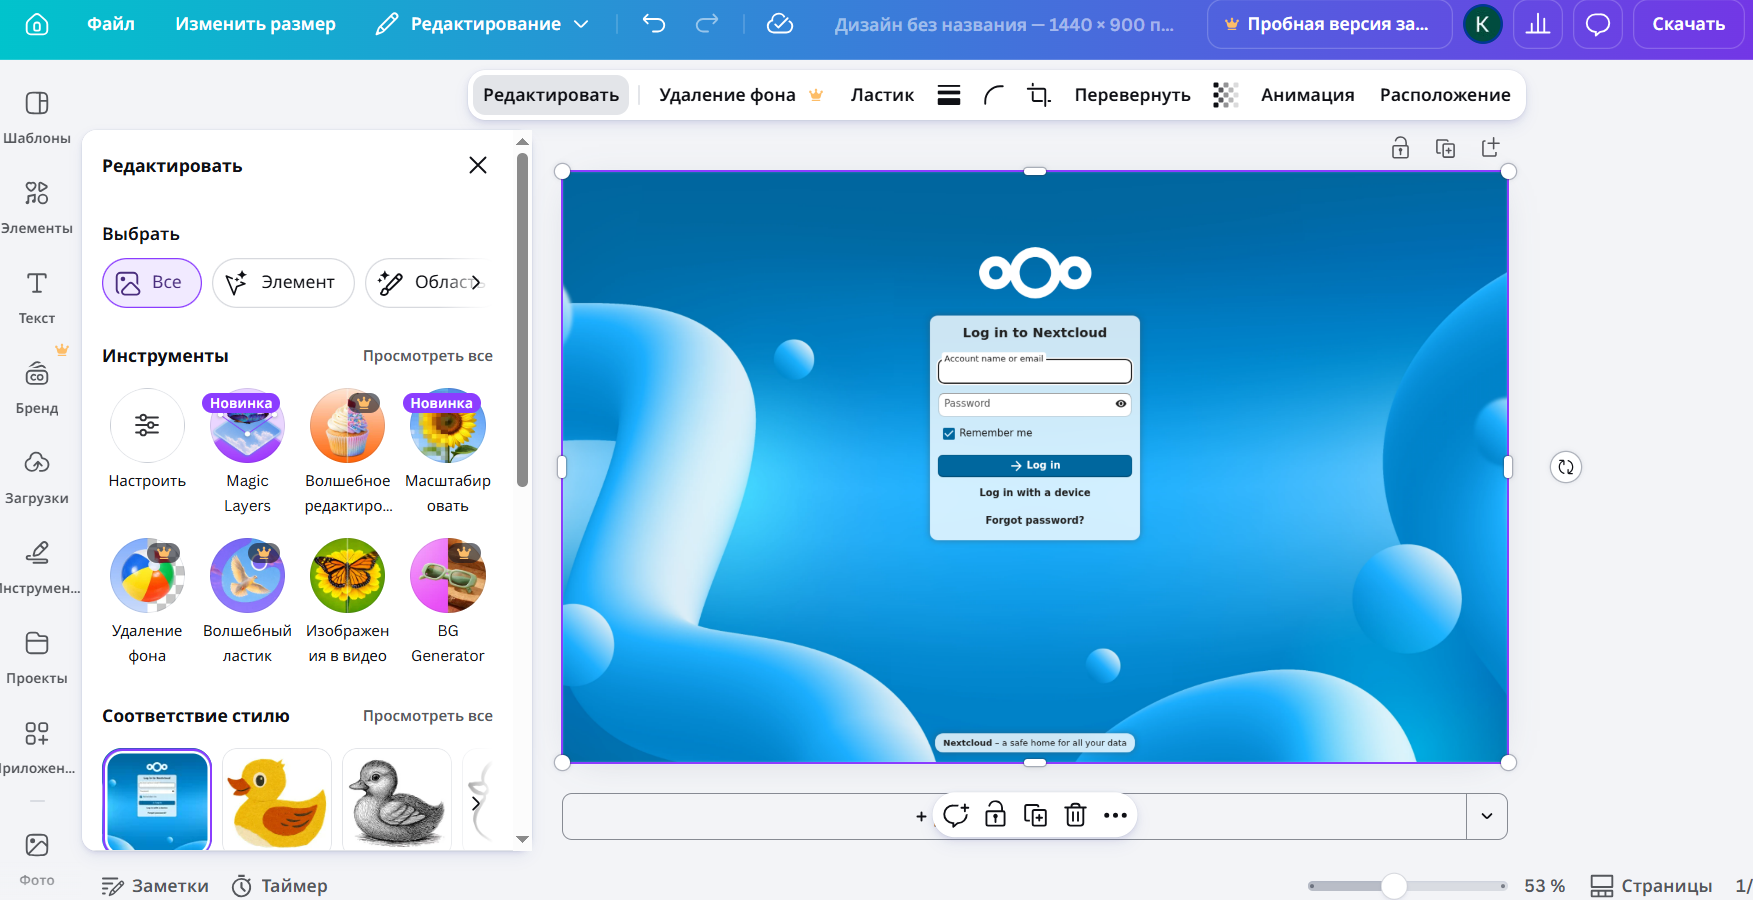Image resolution: width=1753 pixels, height=900 pixels.
Task: Open the Uploads sidebar panel
Action: click(x=37, y=477)
